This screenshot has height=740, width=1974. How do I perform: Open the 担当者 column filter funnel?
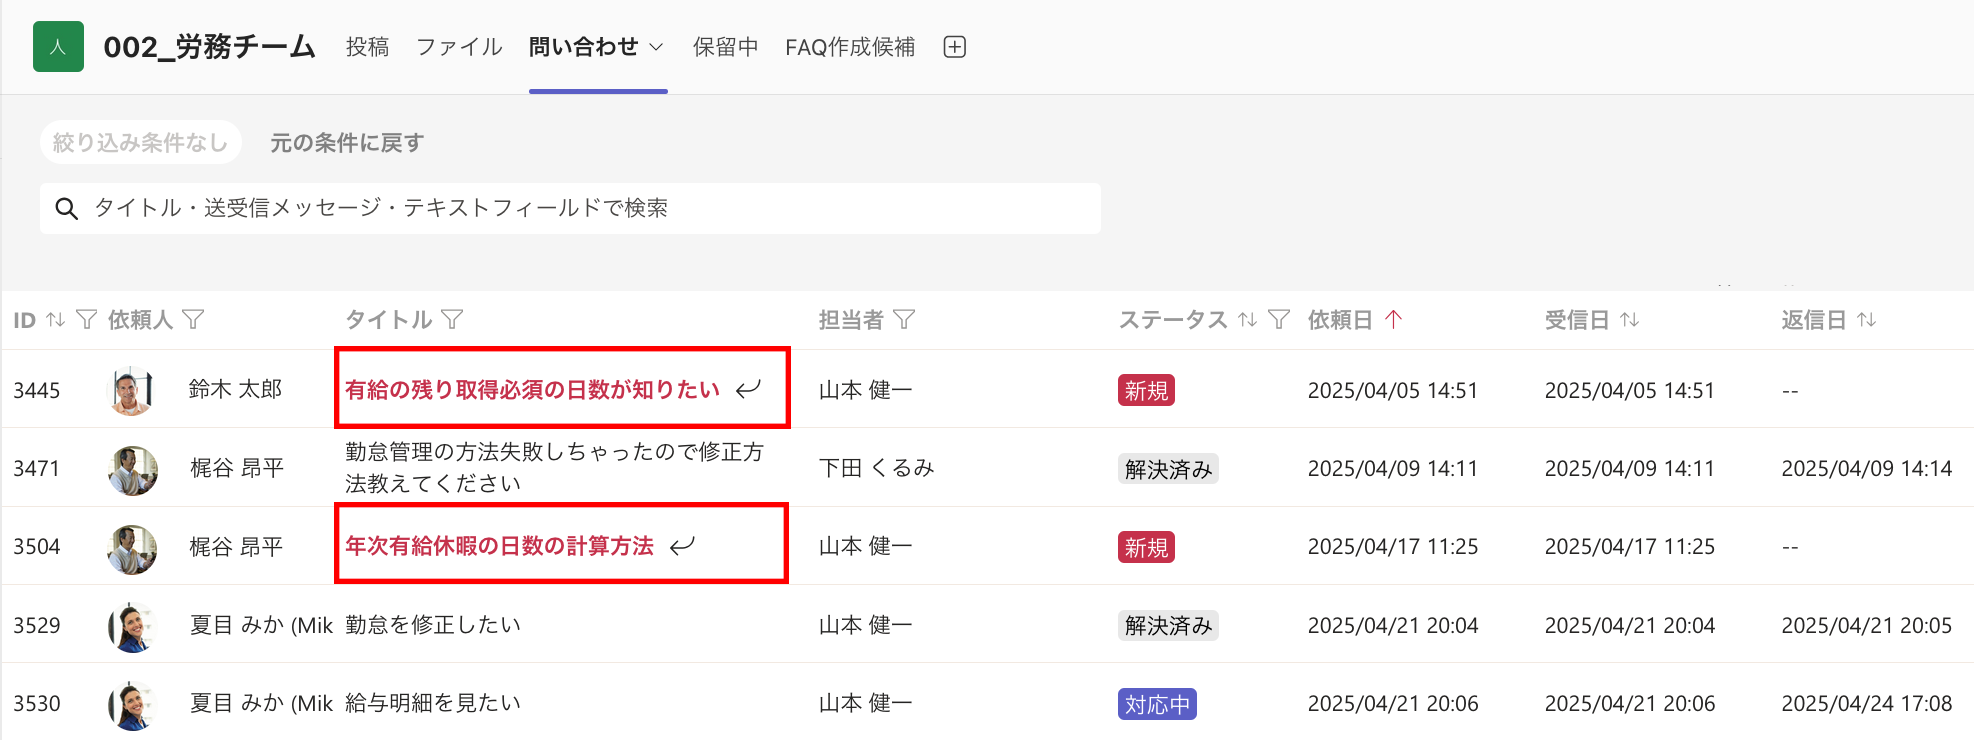click(x=904, y=319)
